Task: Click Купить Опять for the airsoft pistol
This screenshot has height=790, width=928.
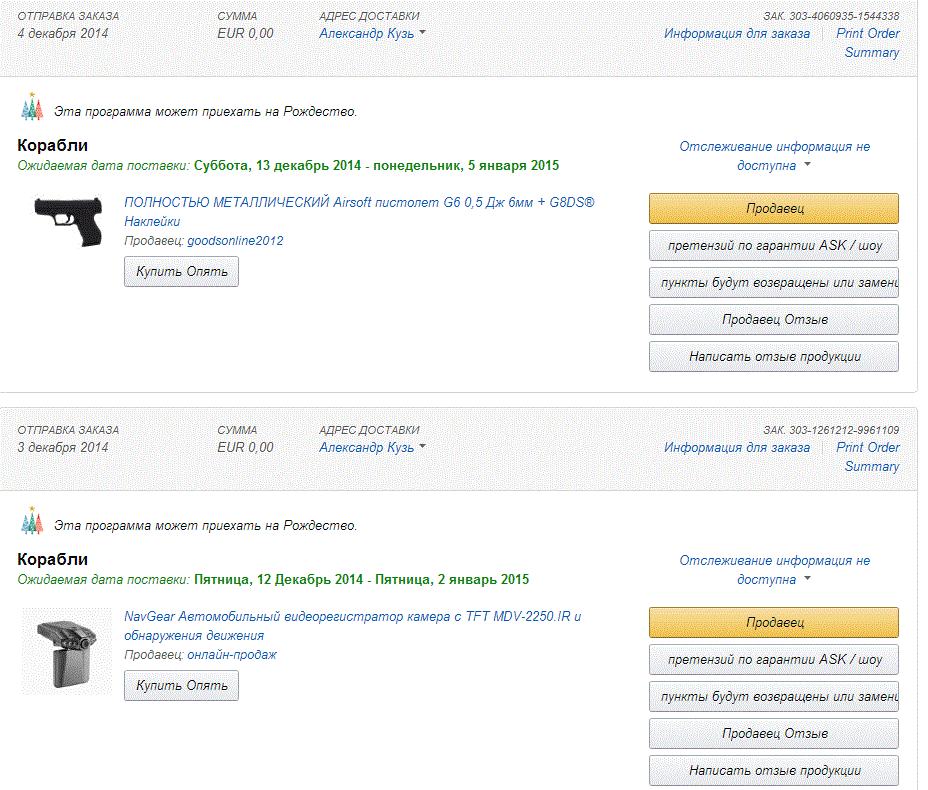Action: pos(181,271)
